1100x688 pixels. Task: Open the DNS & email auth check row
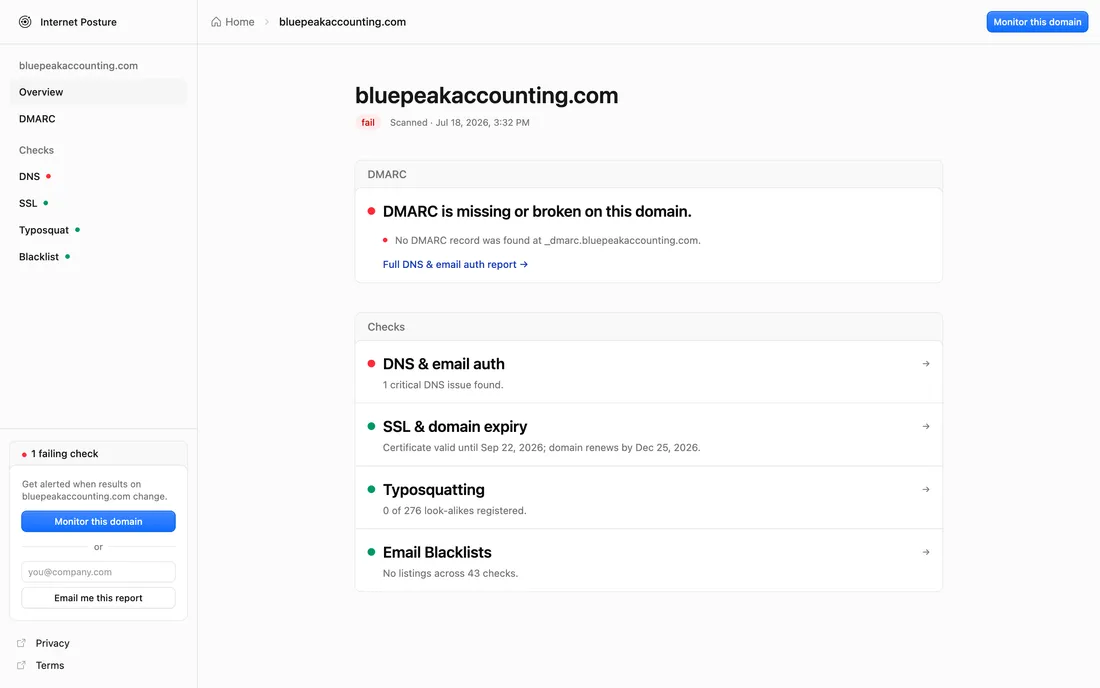(x=648, y=372)
